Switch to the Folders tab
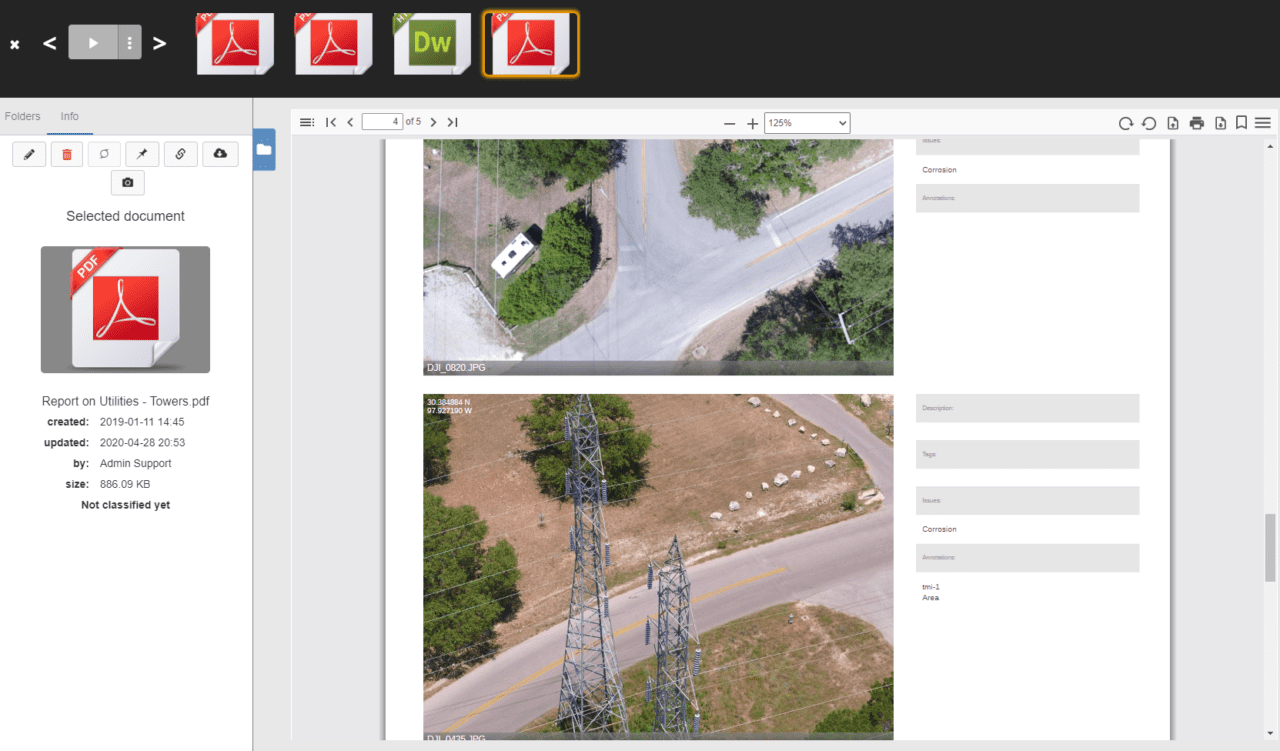Screen dimensions: 1280x751 (x=22, y=116)
